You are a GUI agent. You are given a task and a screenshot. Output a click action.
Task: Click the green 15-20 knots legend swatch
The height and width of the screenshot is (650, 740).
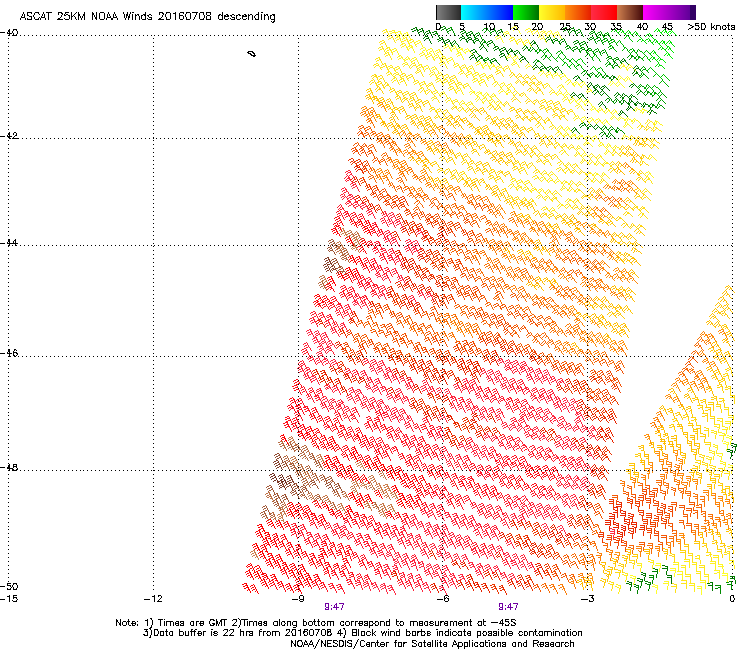pos(526,12)
